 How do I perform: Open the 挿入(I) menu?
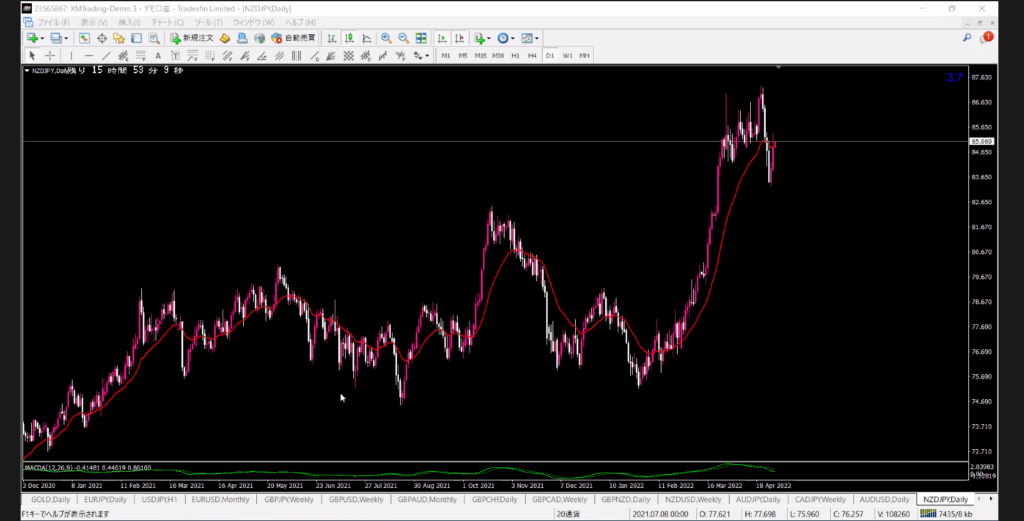pyautogui.click(x=129, y=22)
